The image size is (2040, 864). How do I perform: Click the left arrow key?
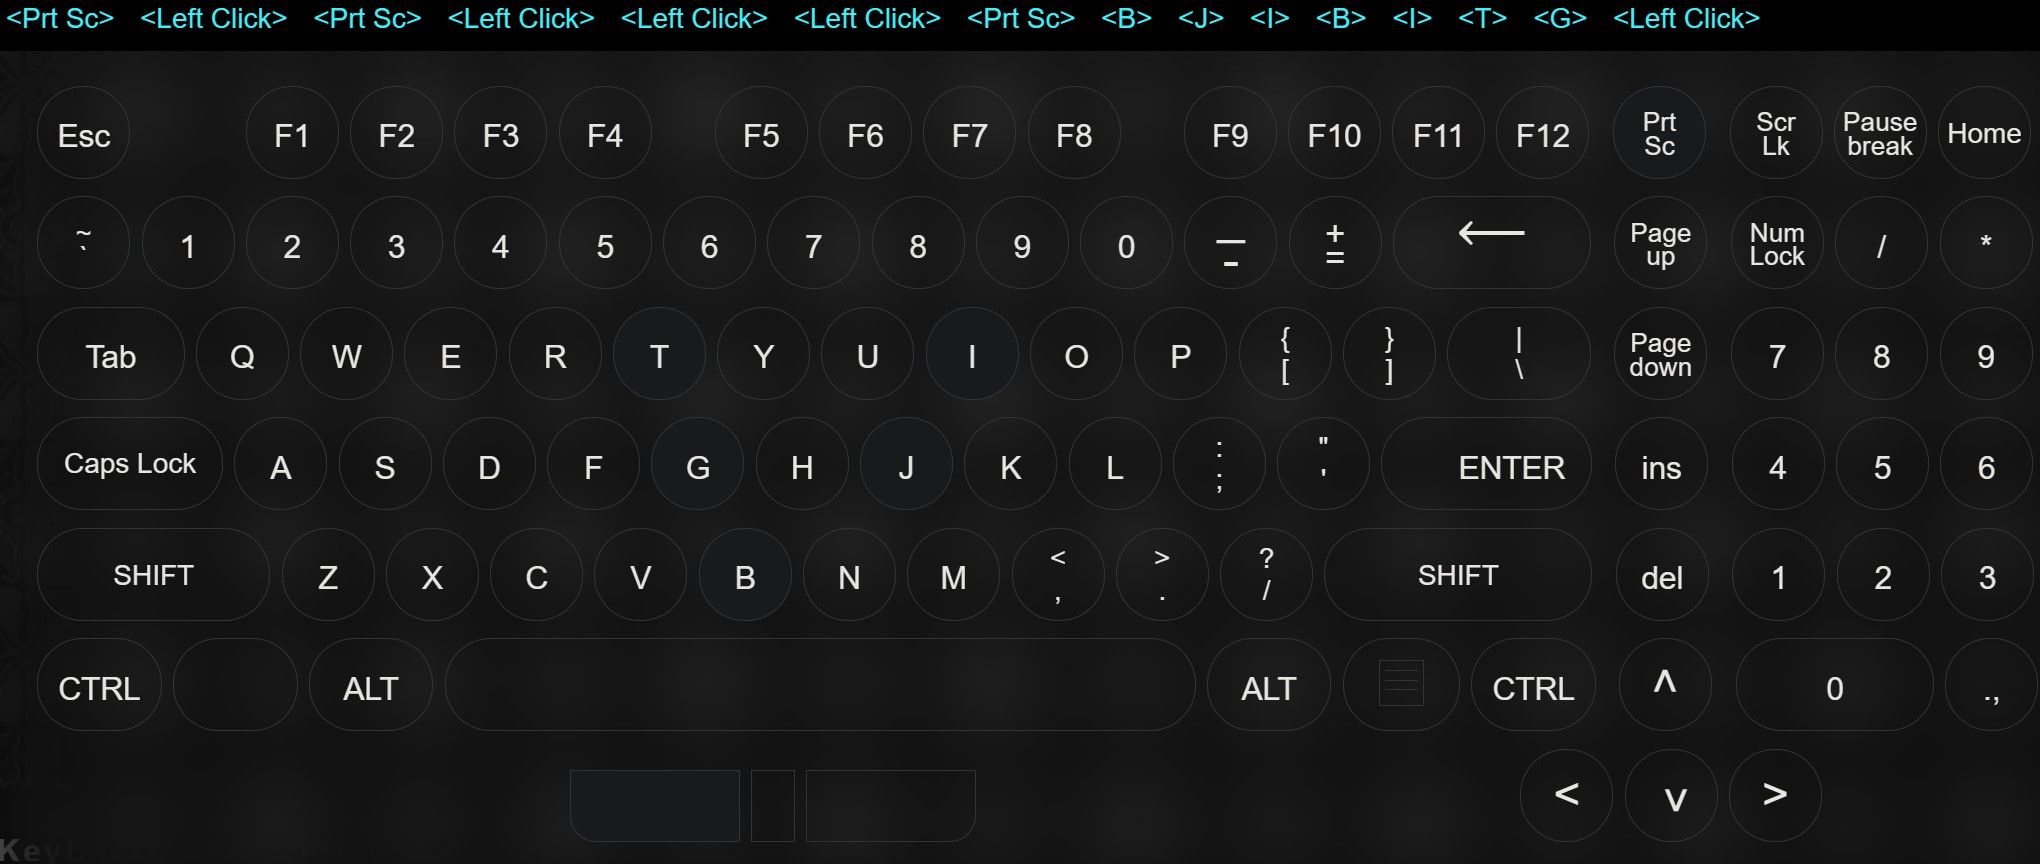1566,796
